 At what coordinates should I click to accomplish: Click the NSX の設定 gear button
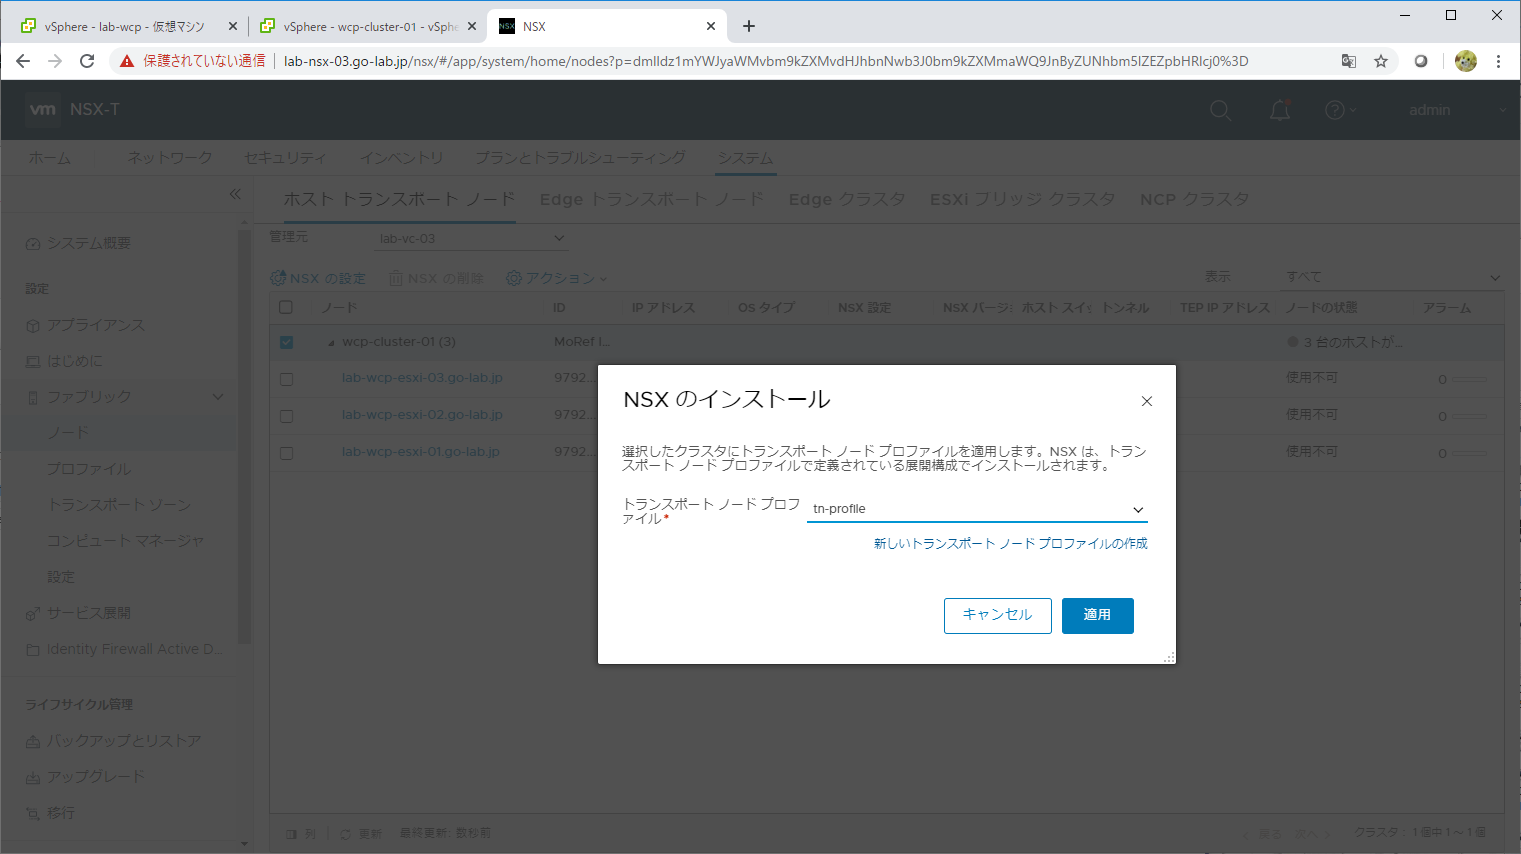(318, 278)
